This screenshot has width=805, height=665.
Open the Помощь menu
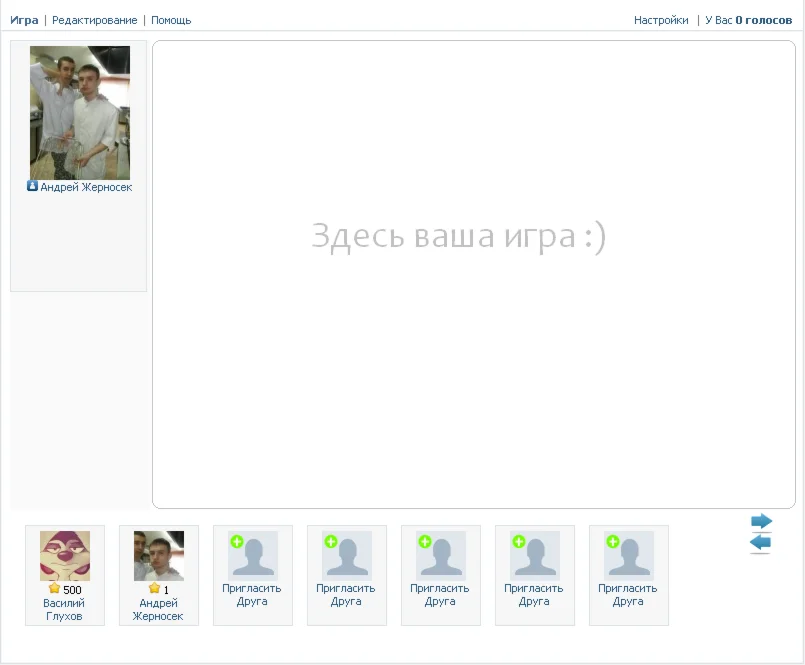(x=170, y=19)
